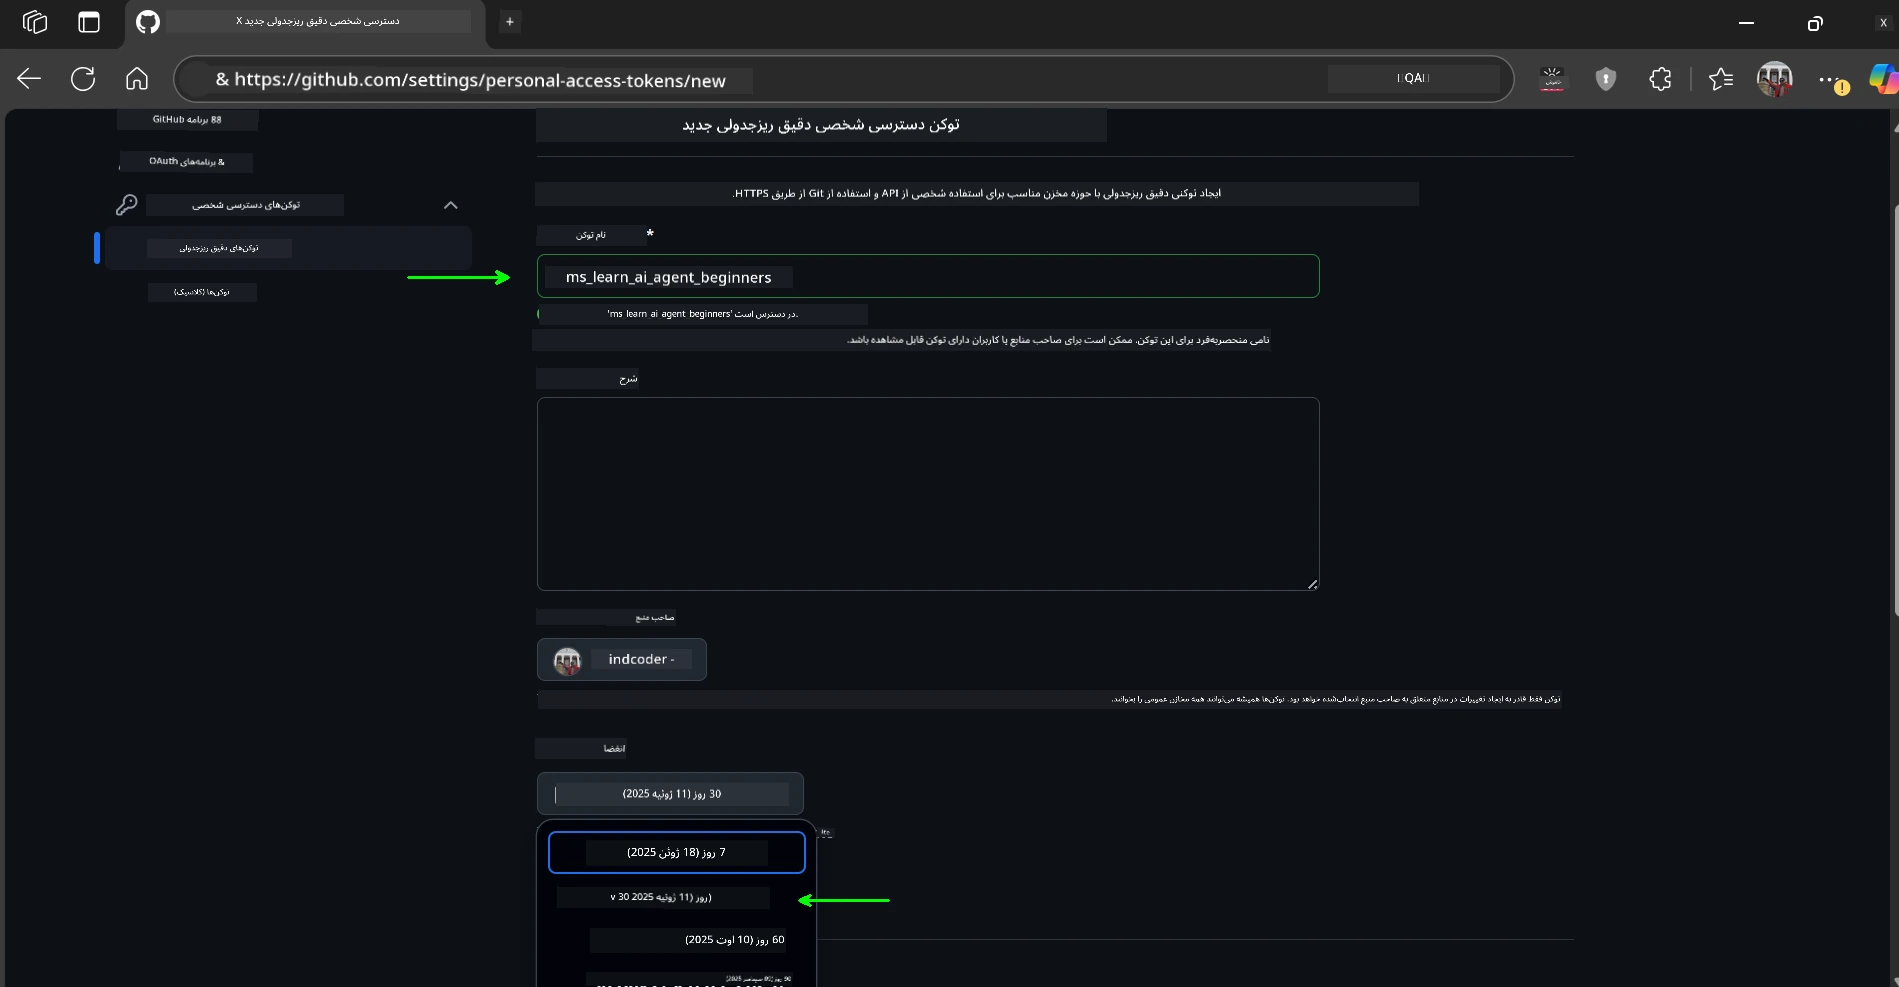Select the fine-grained token browser tab
Screen dimensions: 1899x987
click(x=310, y=20)
